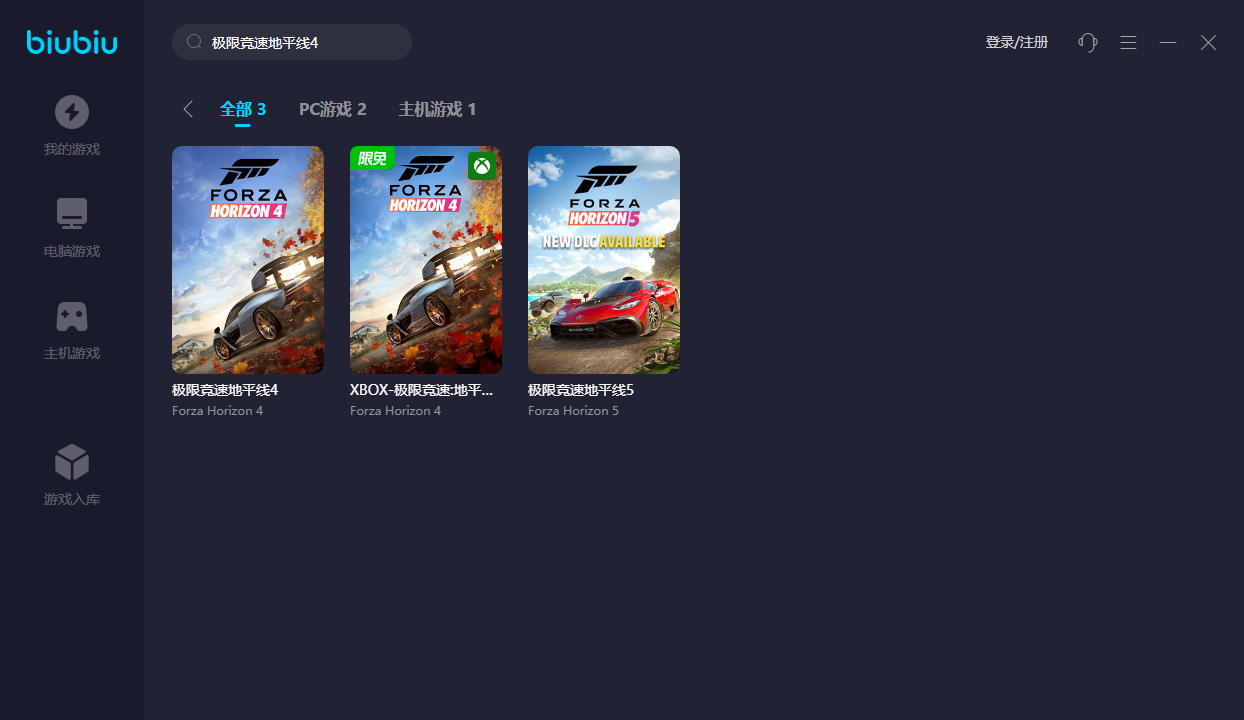The image size is (1244, 720).
Task: Click the 登录/注册 link
Action: (x=1016, y=42)
